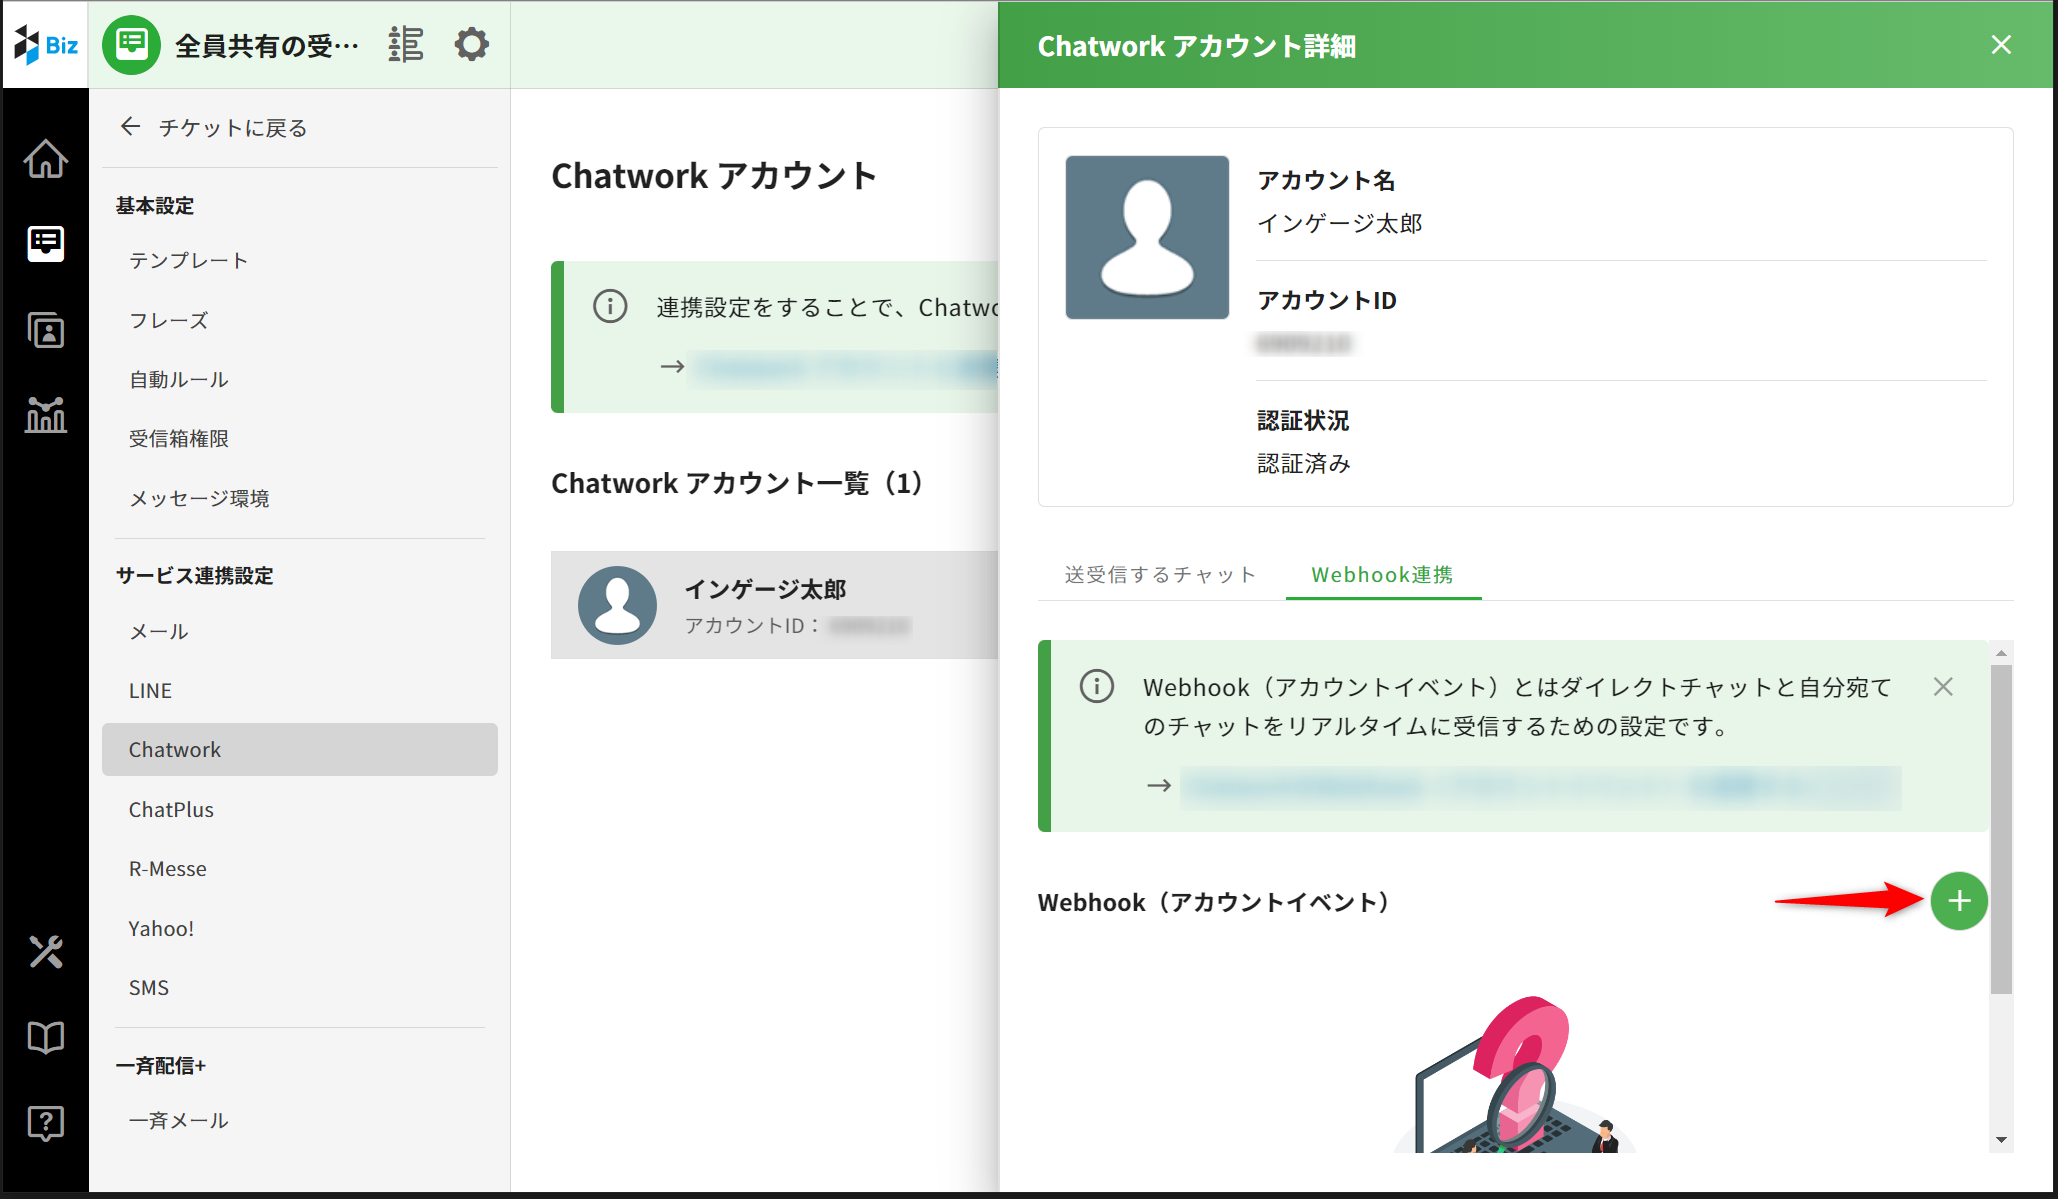The image size is (2058, 1199).
Task: Click the Webhook（アカウントイベント） heading
Action: click(1215, 902)
